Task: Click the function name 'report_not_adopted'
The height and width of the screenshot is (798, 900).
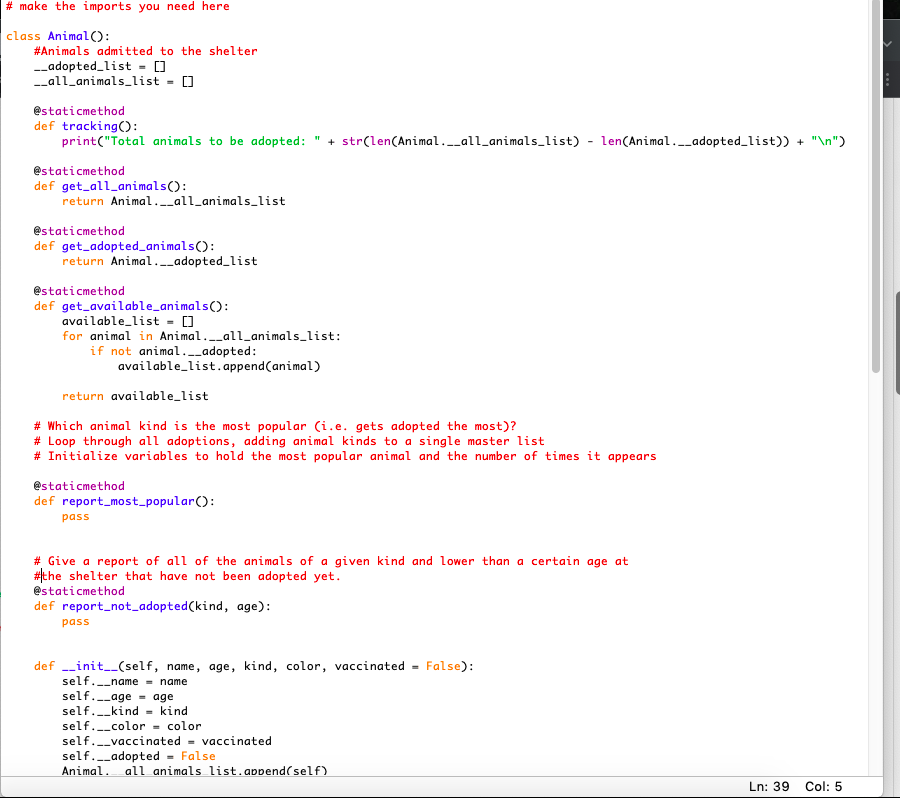Action: pos(125,606)
